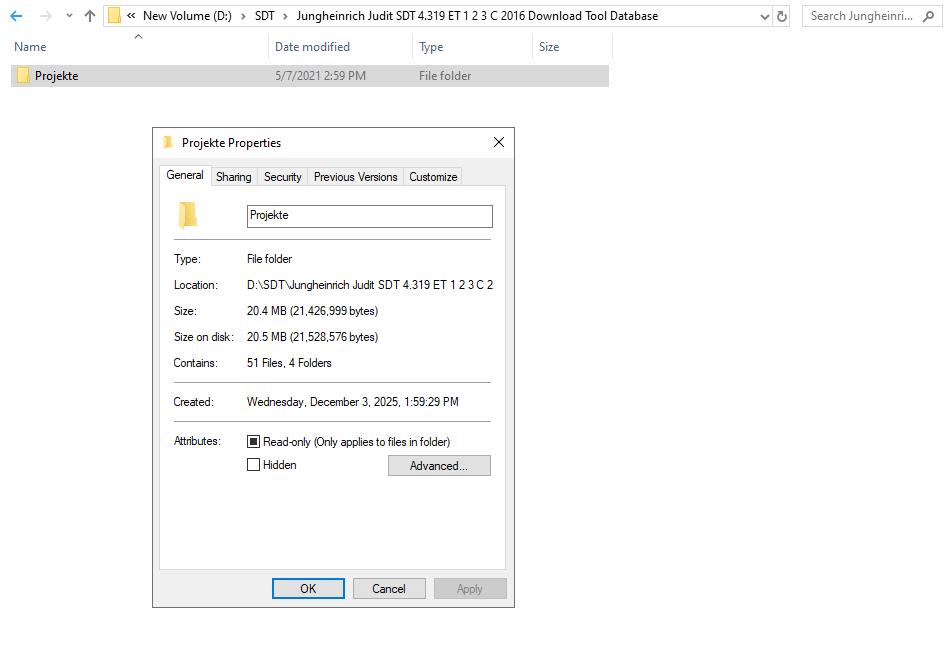Image resolution: width=947 pixels, height=652 pixels.
Task: Expand the chevron after SDT in the path
Action: 285,16
